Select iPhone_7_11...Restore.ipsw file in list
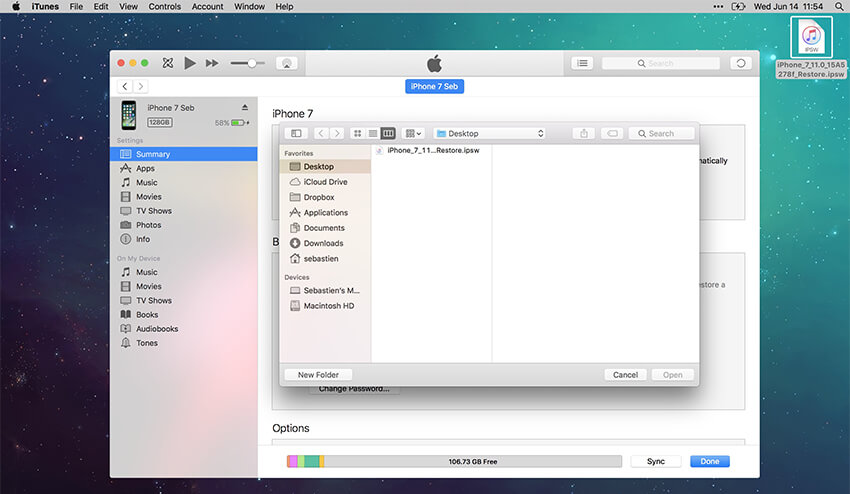 coord(432,150)
